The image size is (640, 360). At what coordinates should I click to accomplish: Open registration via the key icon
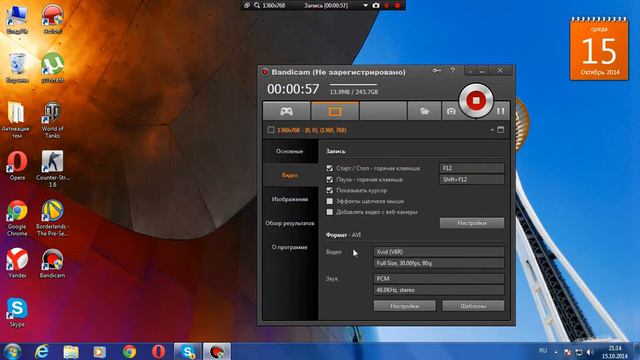[x=437, y=71]
